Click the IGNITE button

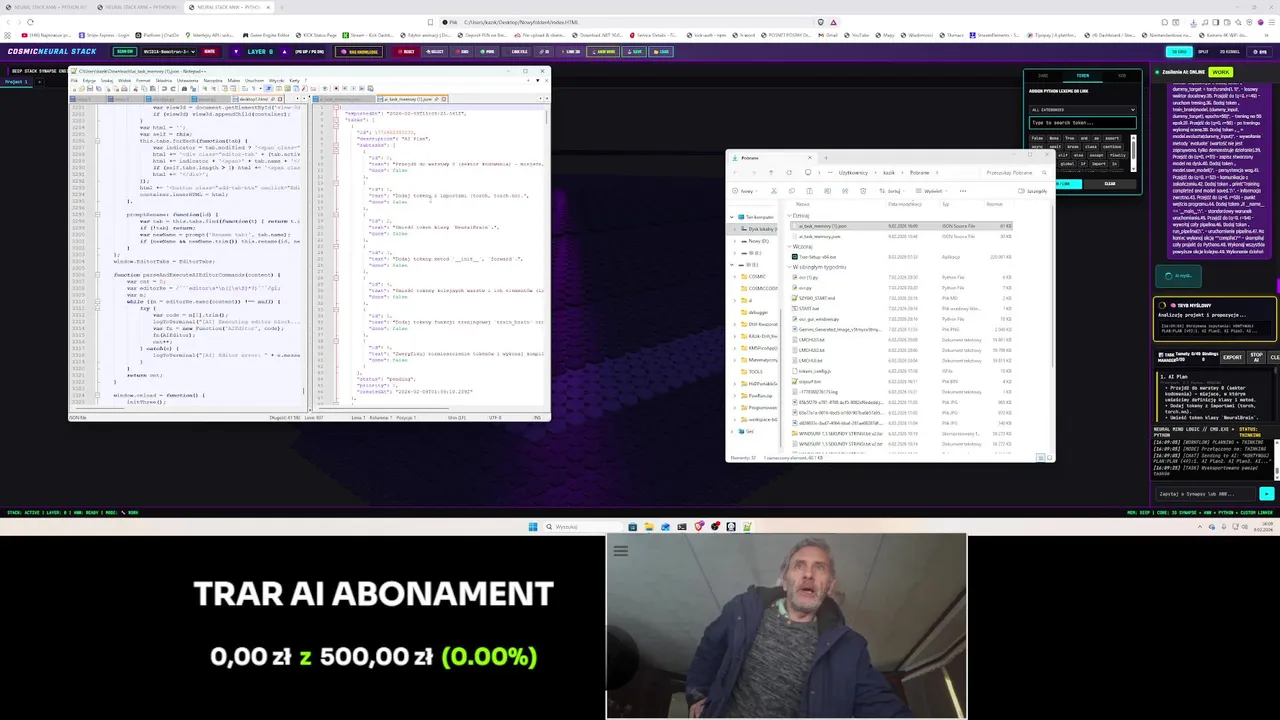(x=209, y=51)
